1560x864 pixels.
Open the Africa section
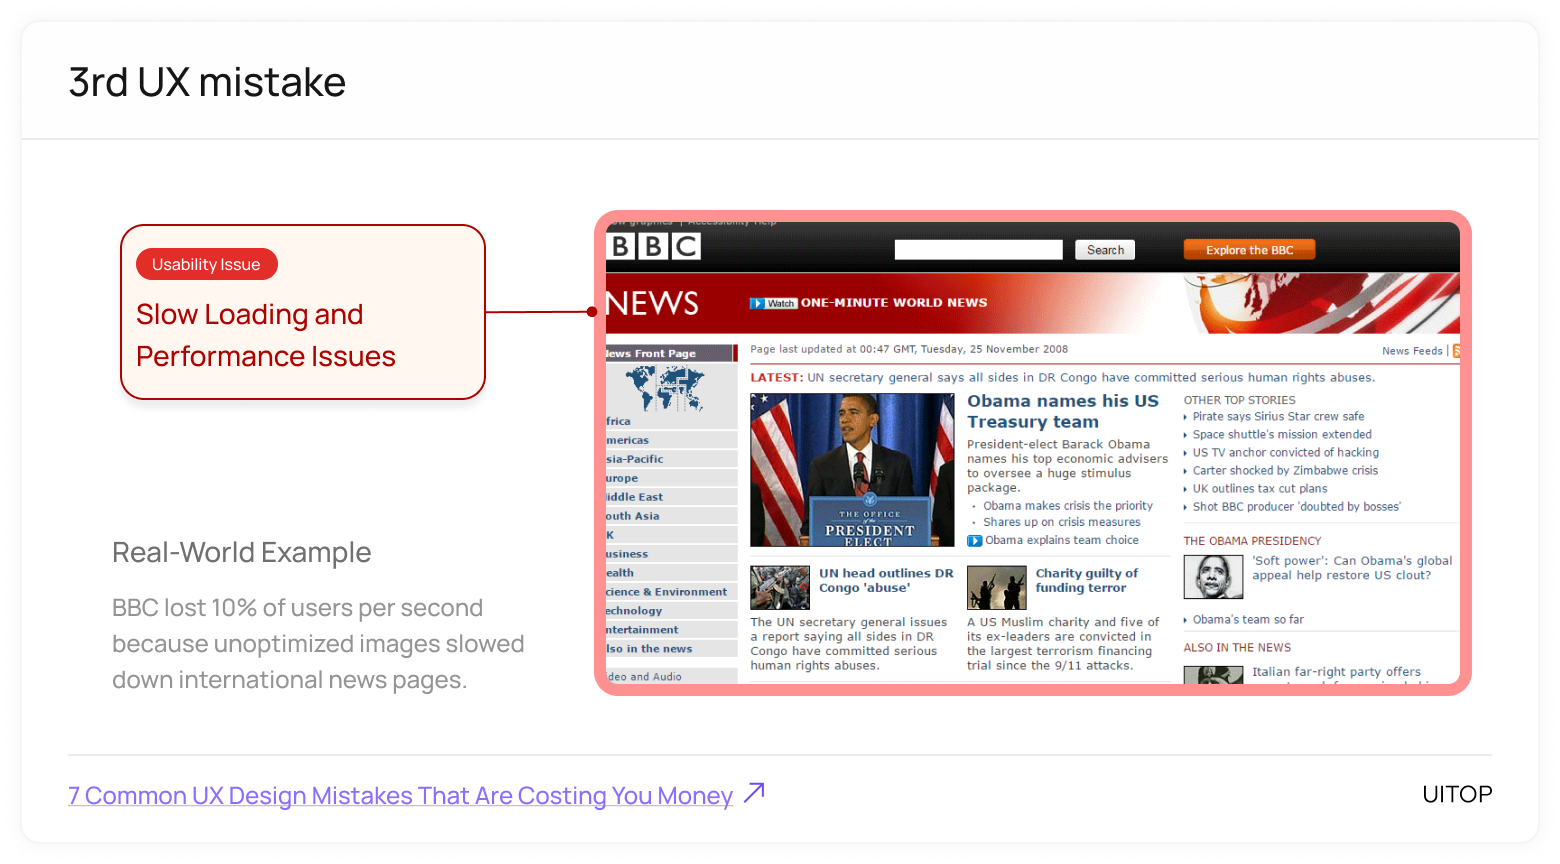[671, 422]
